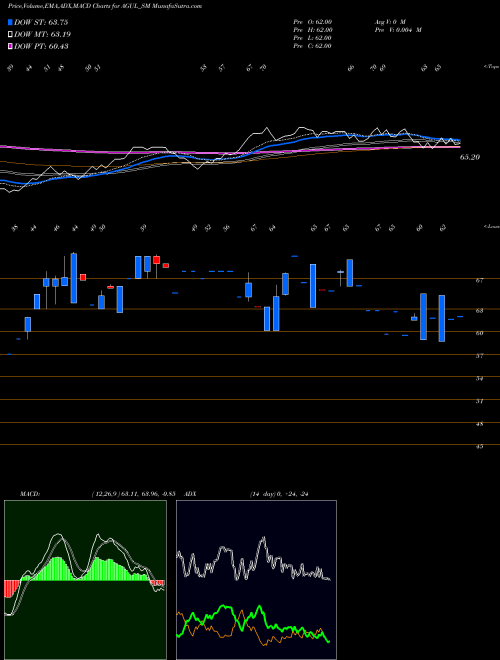This screenshot has width=500, height=660.
Task: Click the magenta DOW PT legend swatch
Action: [11, 46]
